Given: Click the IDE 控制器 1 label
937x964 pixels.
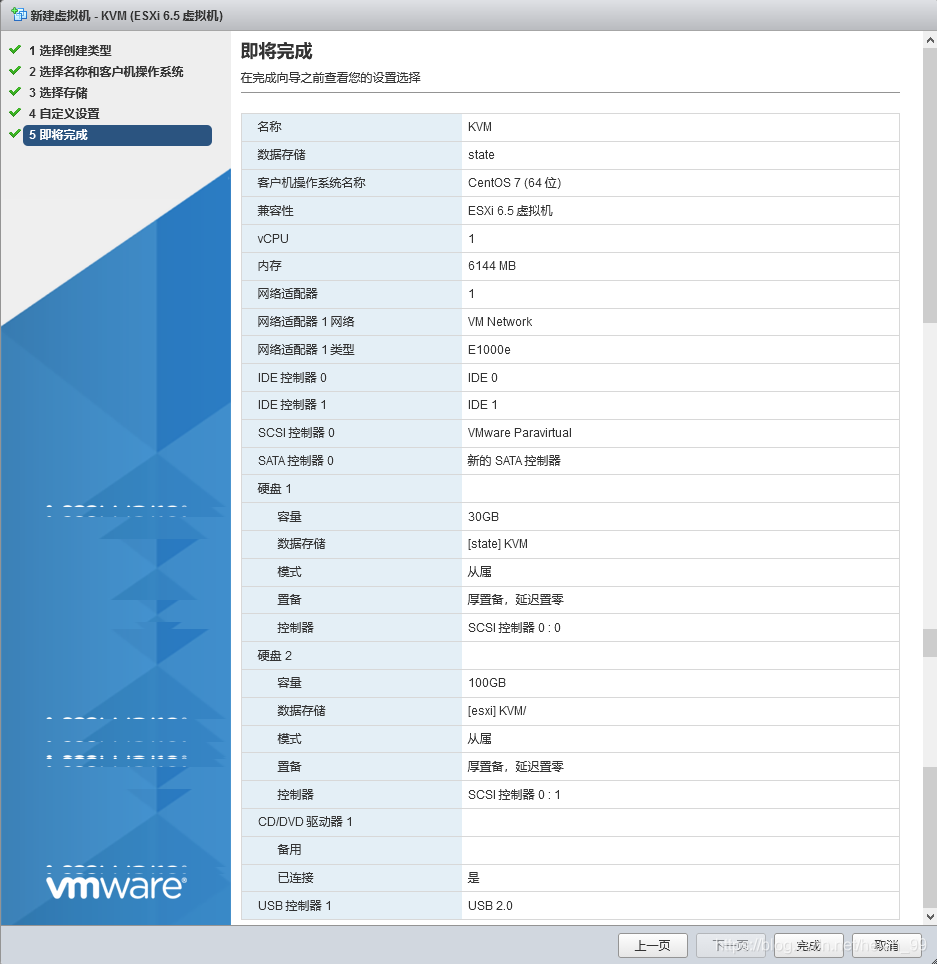Looking at the screenshot, I should click(x=292, y=405).
